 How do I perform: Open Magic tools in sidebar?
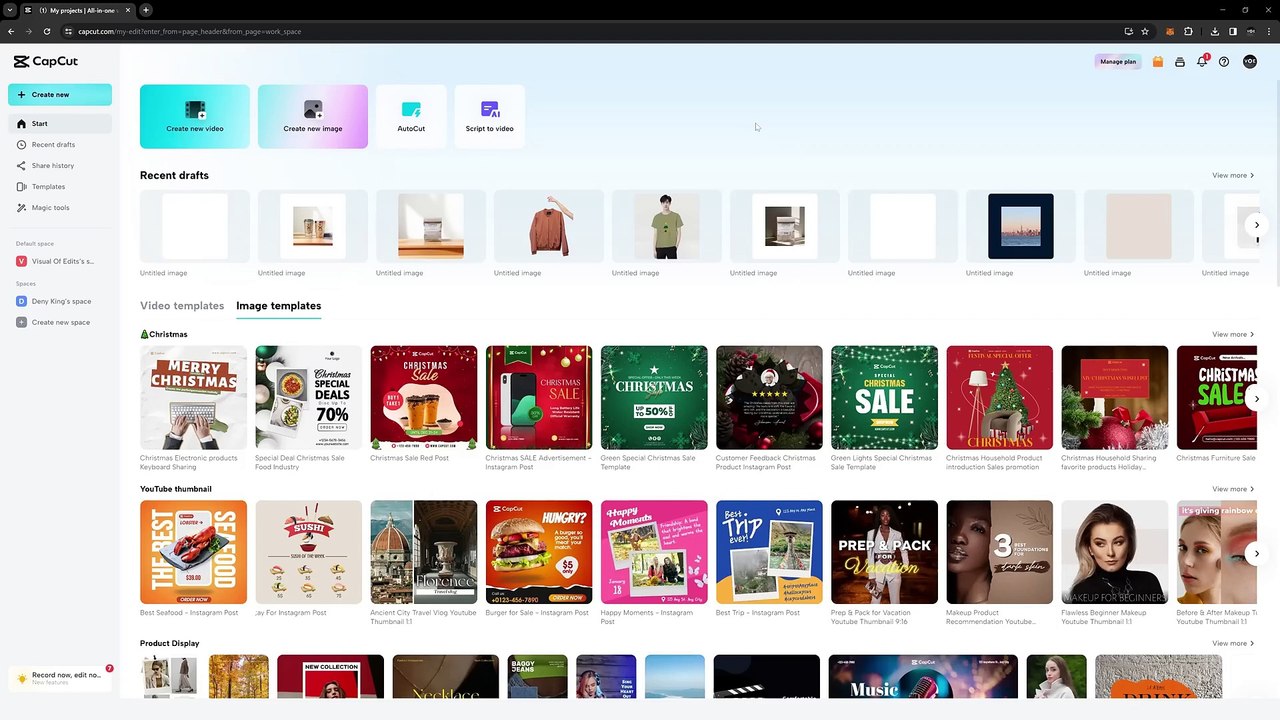[x=60, y=207]
